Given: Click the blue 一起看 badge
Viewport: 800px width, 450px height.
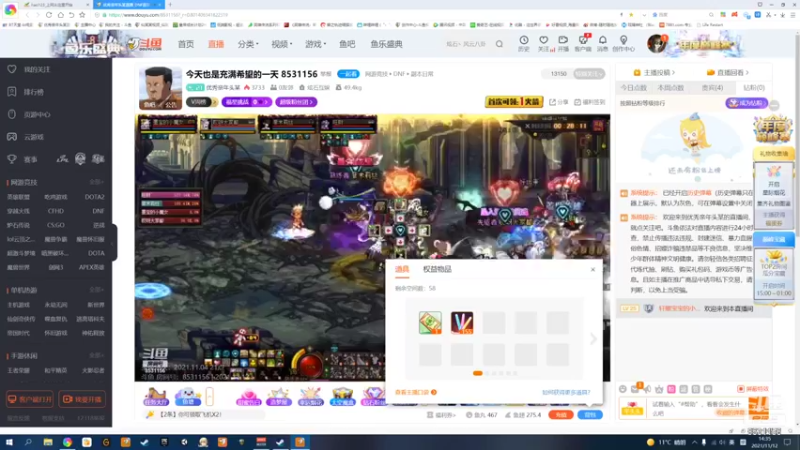Looking at the screenshot, I should (348, 74).
